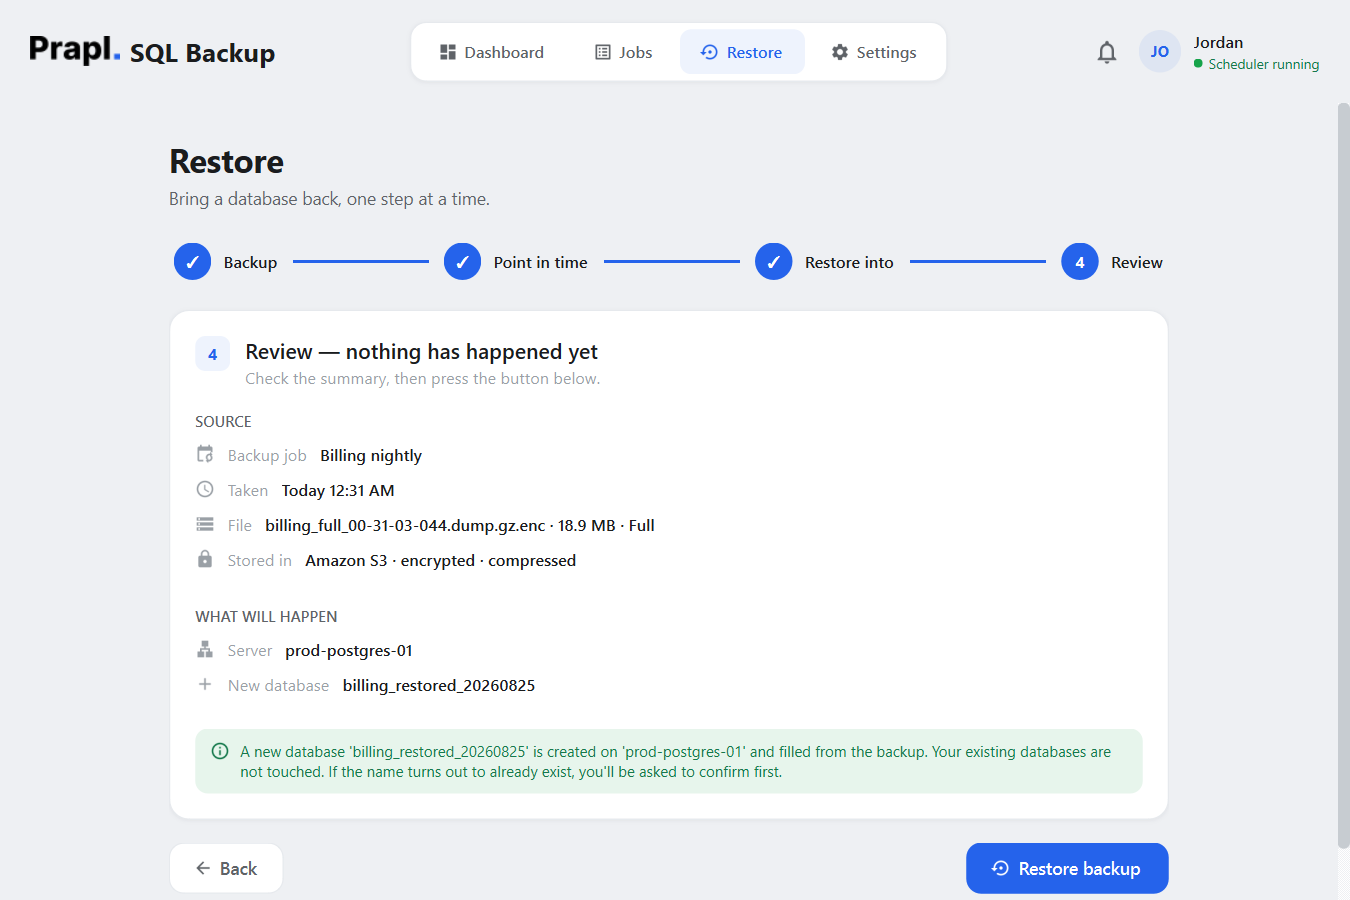Image resolution: width=1350 pixels, height=900 pixels.
Task: Click the prod-postgres-01 server value
Action: click(x=349, y=650)
